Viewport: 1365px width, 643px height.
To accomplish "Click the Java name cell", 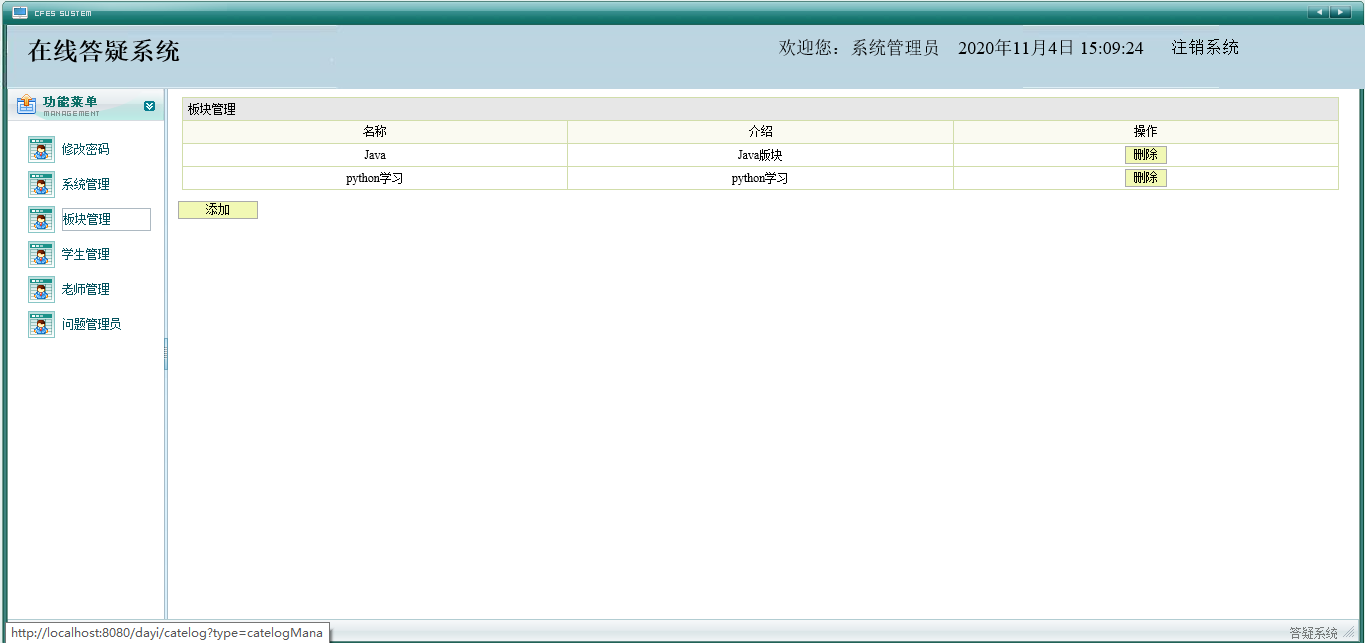I will (x=375, y=155).
